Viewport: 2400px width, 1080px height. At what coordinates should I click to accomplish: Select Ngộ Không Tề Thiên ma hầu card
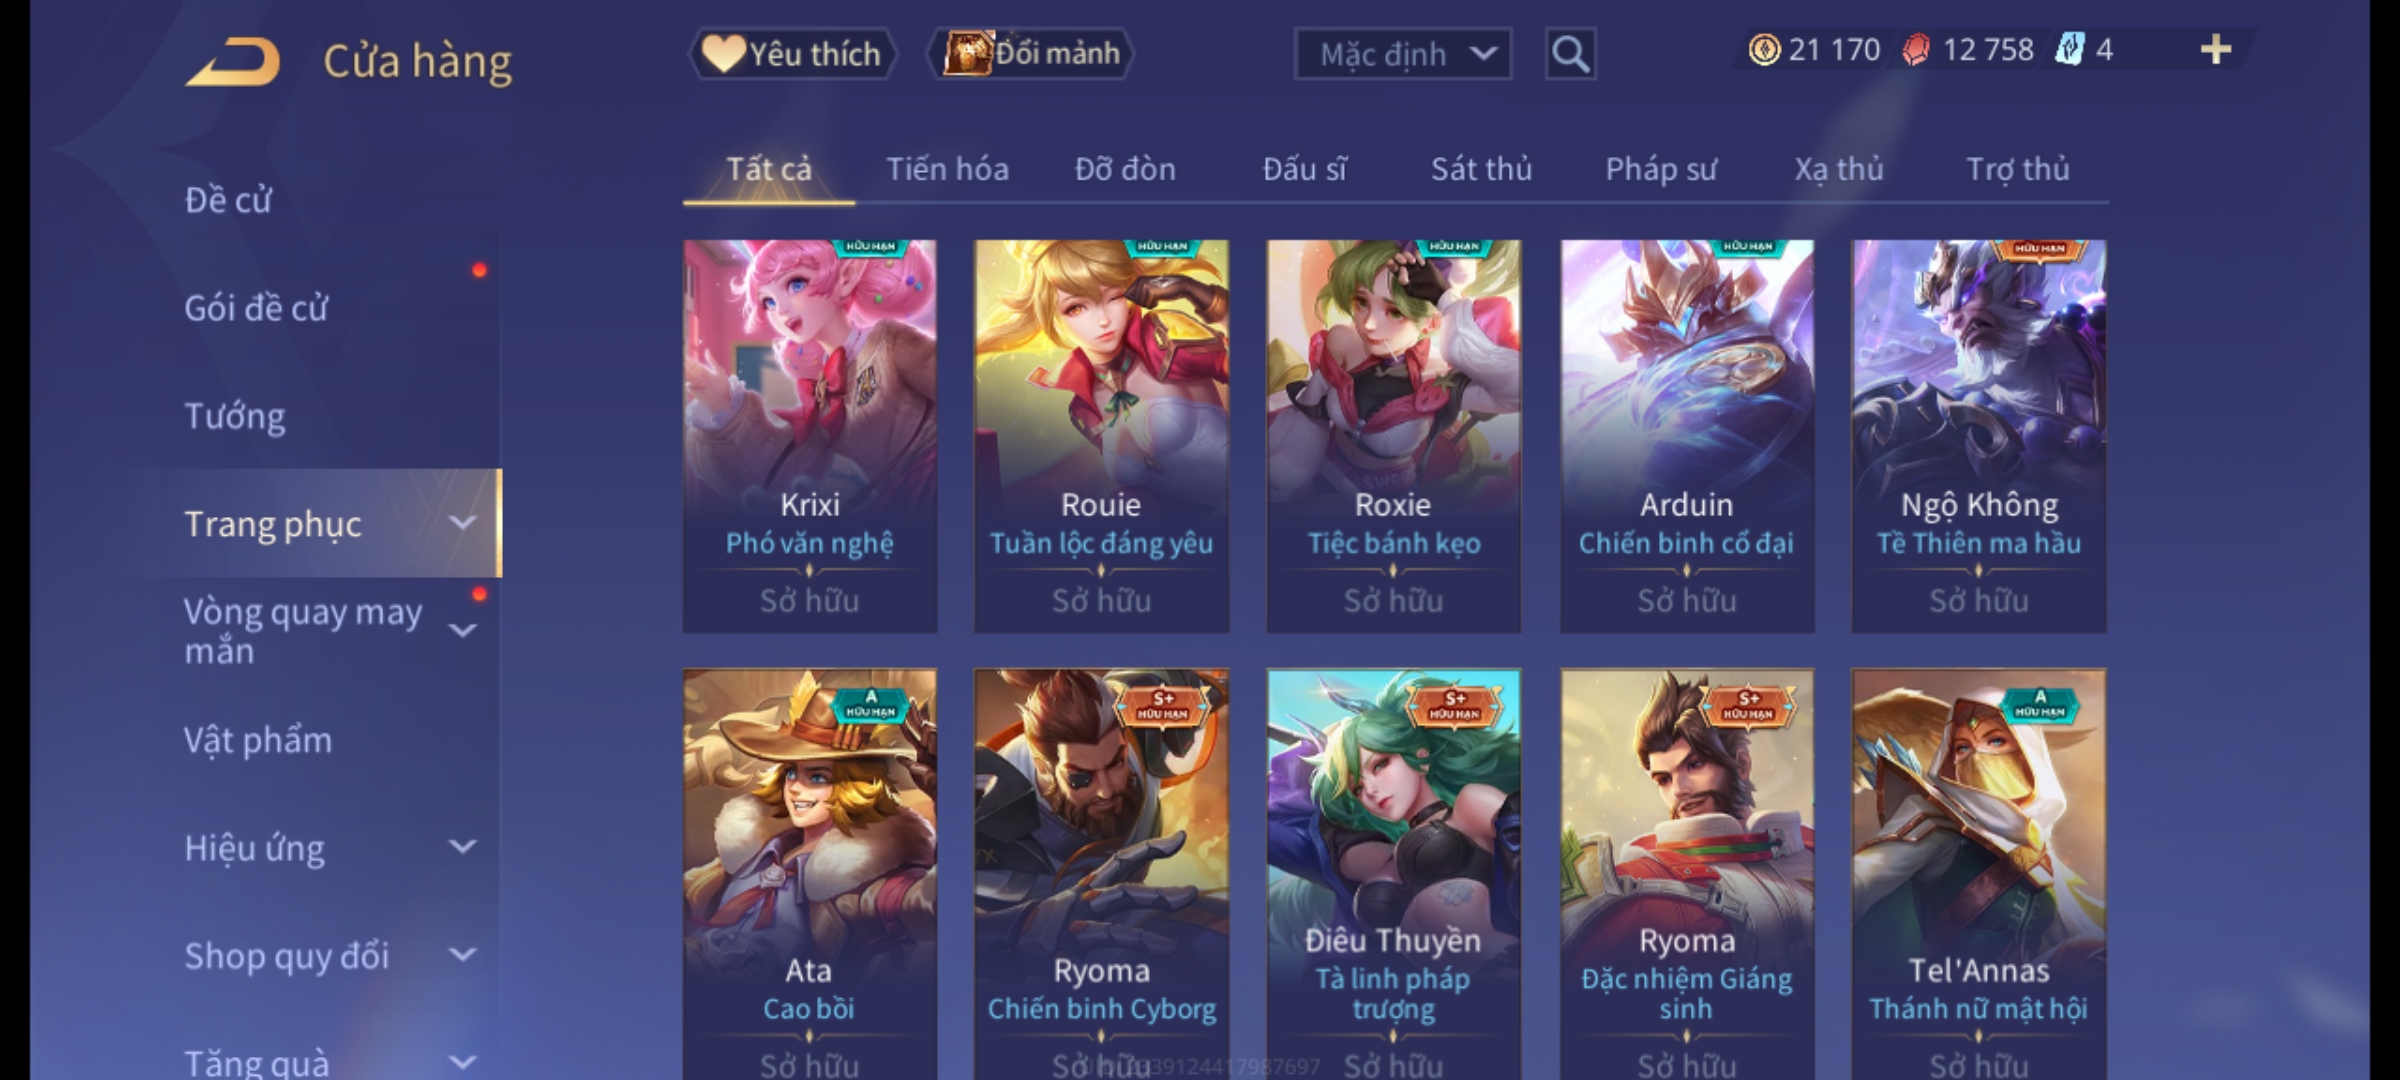[1979, 436]
